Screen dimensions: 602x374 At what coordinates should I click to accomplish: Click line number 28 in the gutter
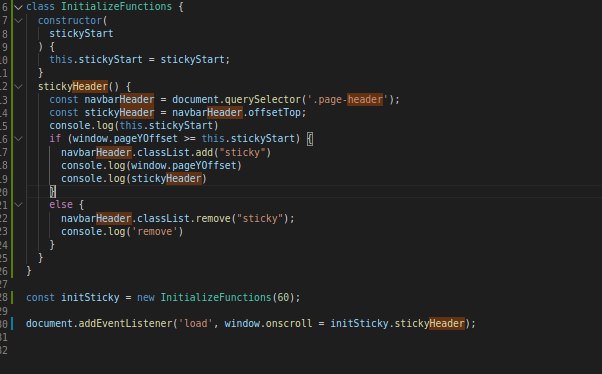coord(3,298)
